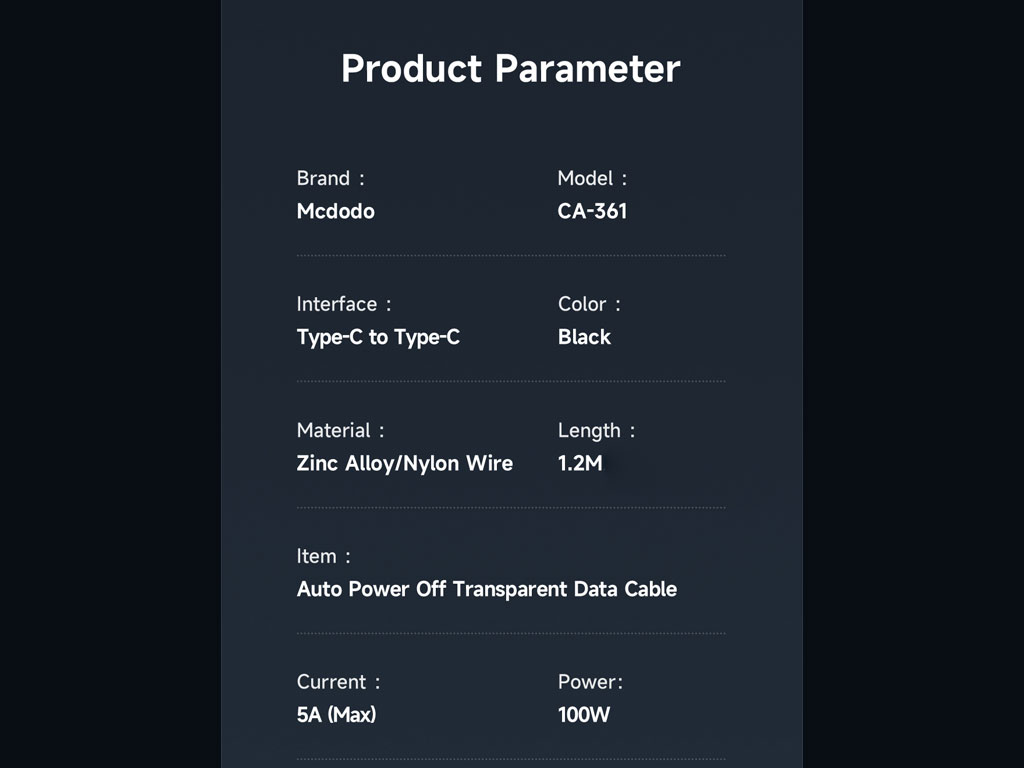Screen dimensions: 1024x768
Task: Select the 5A (Max) current value
Action: click(x=336, y=715)
